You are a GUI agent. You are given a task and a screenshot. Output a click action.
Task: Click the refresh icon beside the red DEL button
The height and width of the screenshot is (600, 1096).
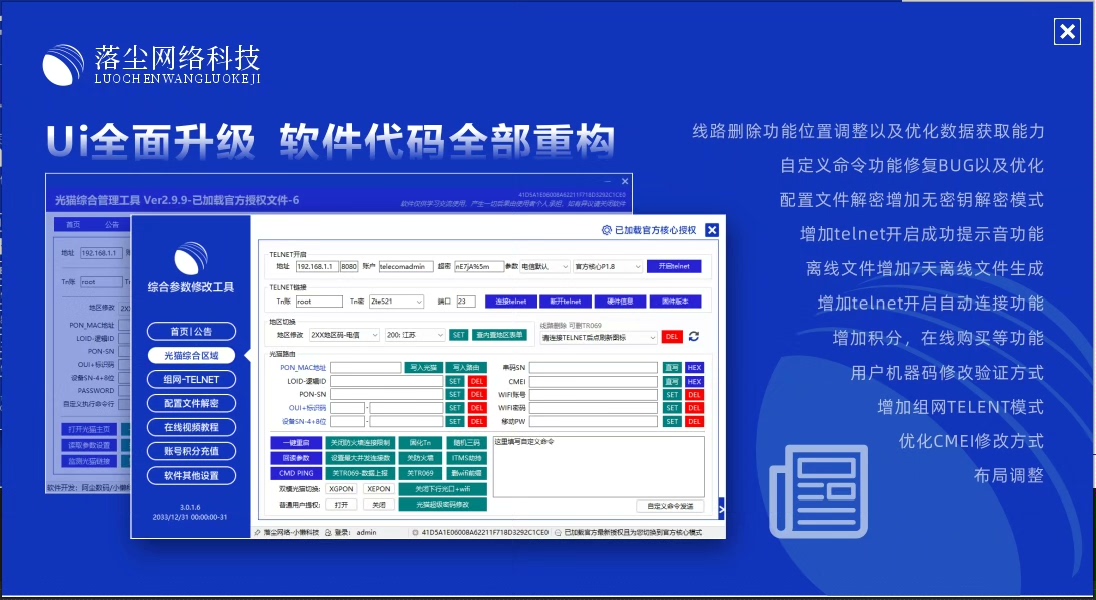pos(693,336)
